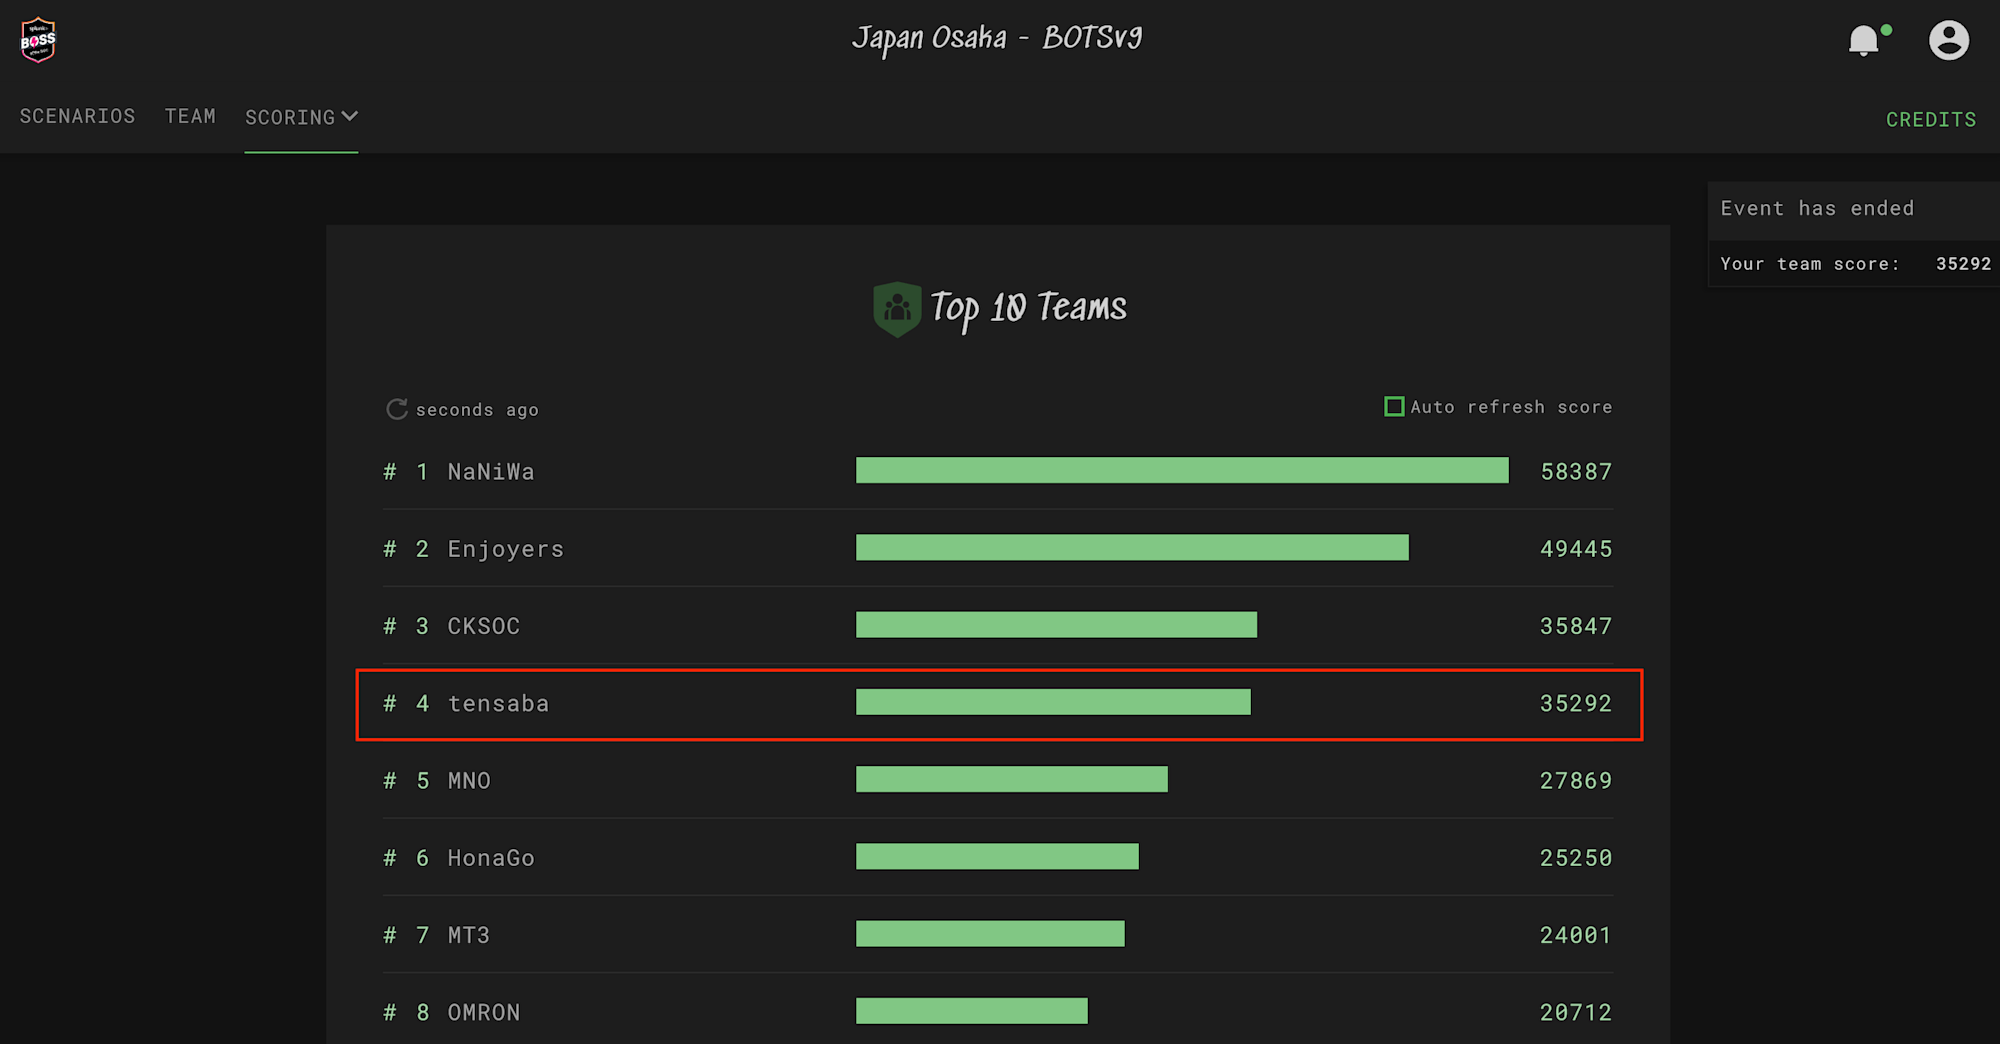Click the Your team score value
The height and width of the screenshot is (1044, 2000).
tap(1963, 264)
